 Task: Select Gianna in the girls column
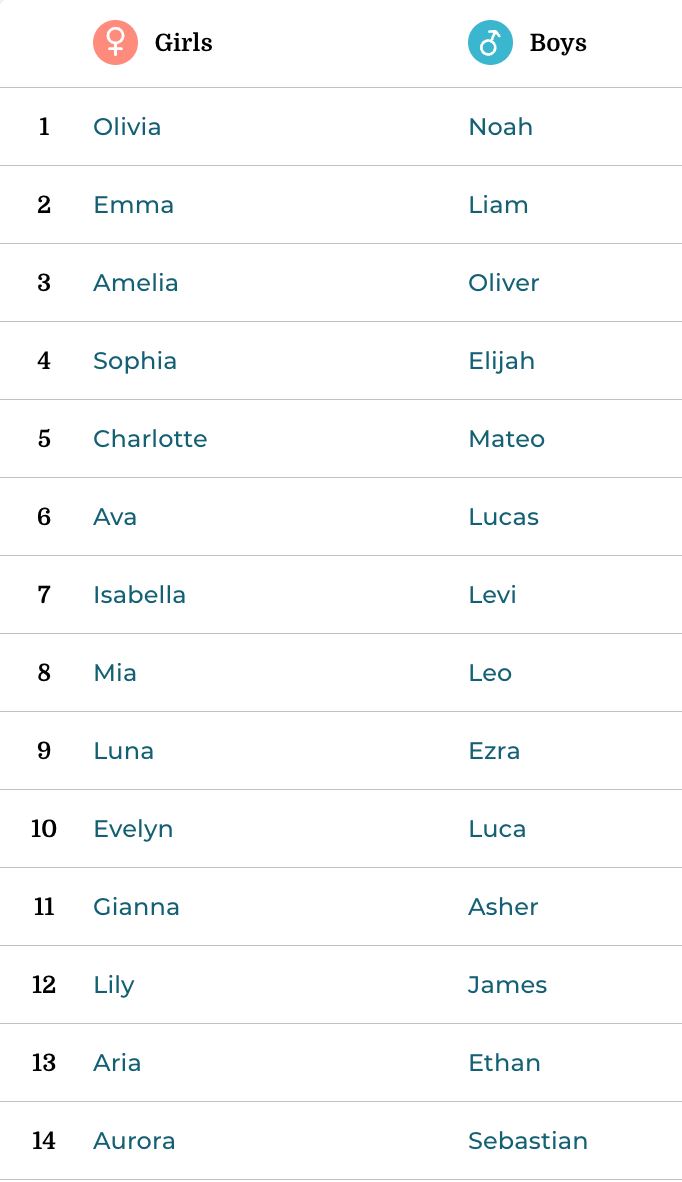[136, 907]
